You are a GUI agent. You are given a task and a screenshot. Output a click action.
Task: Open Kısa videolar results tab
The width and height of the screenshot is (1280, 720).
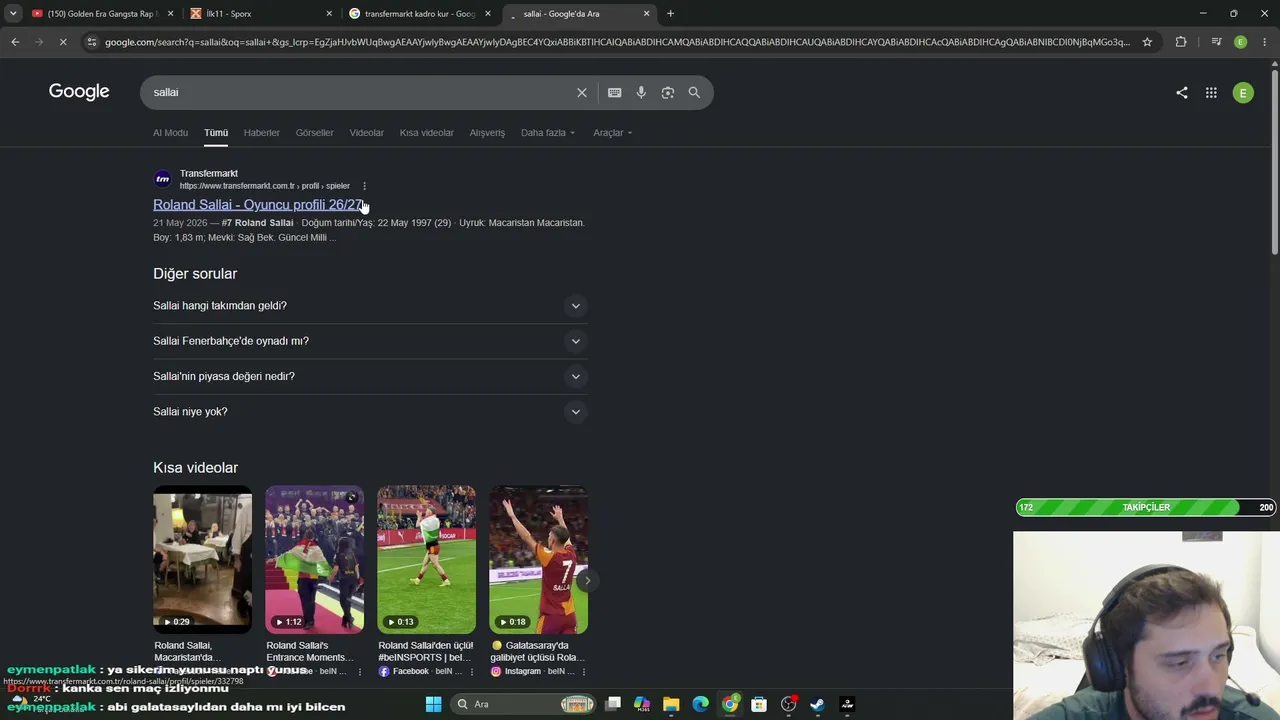[427, 133]
